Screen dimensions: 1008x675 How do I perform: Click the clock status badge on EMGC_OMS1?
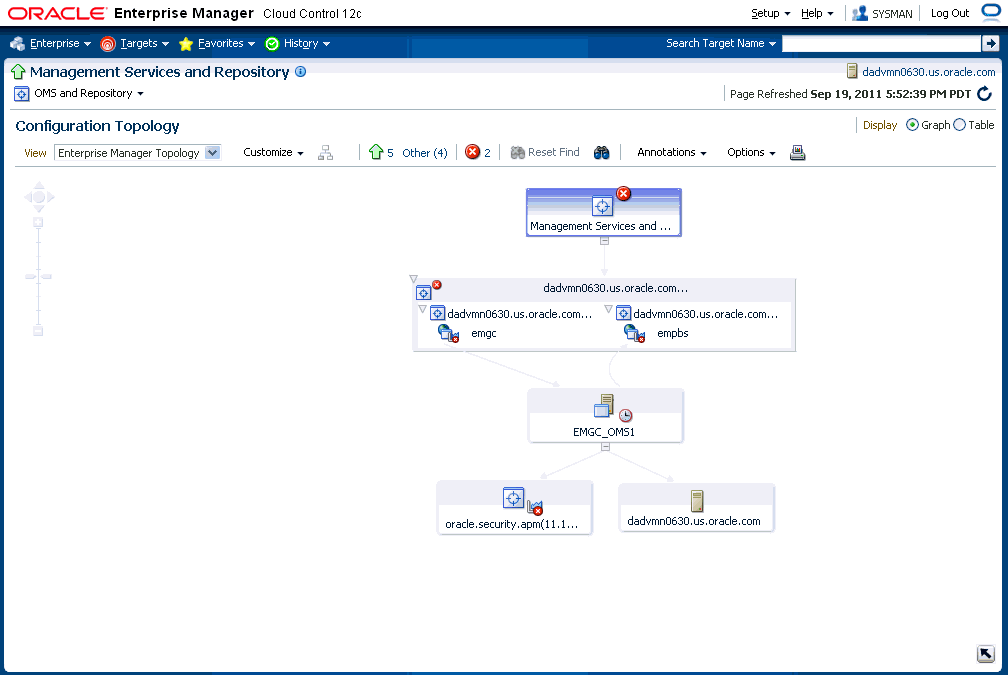point(626,415)
